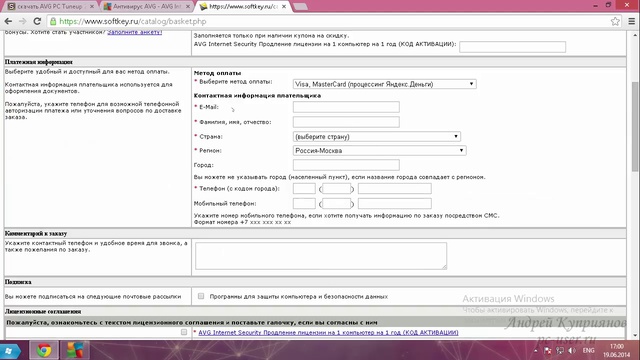
Task: Click the 'Телефон' city code box in parentheses
Action: (337, 189)
